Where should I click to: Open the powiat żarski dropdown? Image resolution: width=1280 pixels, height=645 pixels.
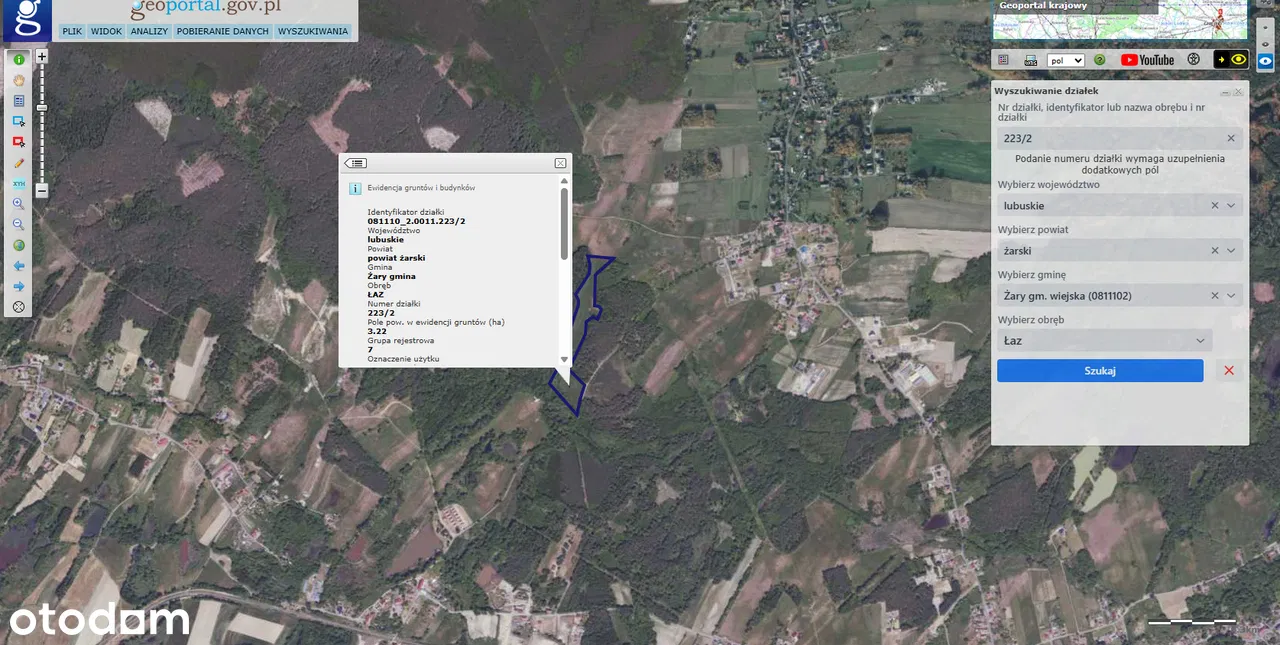pyautogui.click(x=1231, y=250)
